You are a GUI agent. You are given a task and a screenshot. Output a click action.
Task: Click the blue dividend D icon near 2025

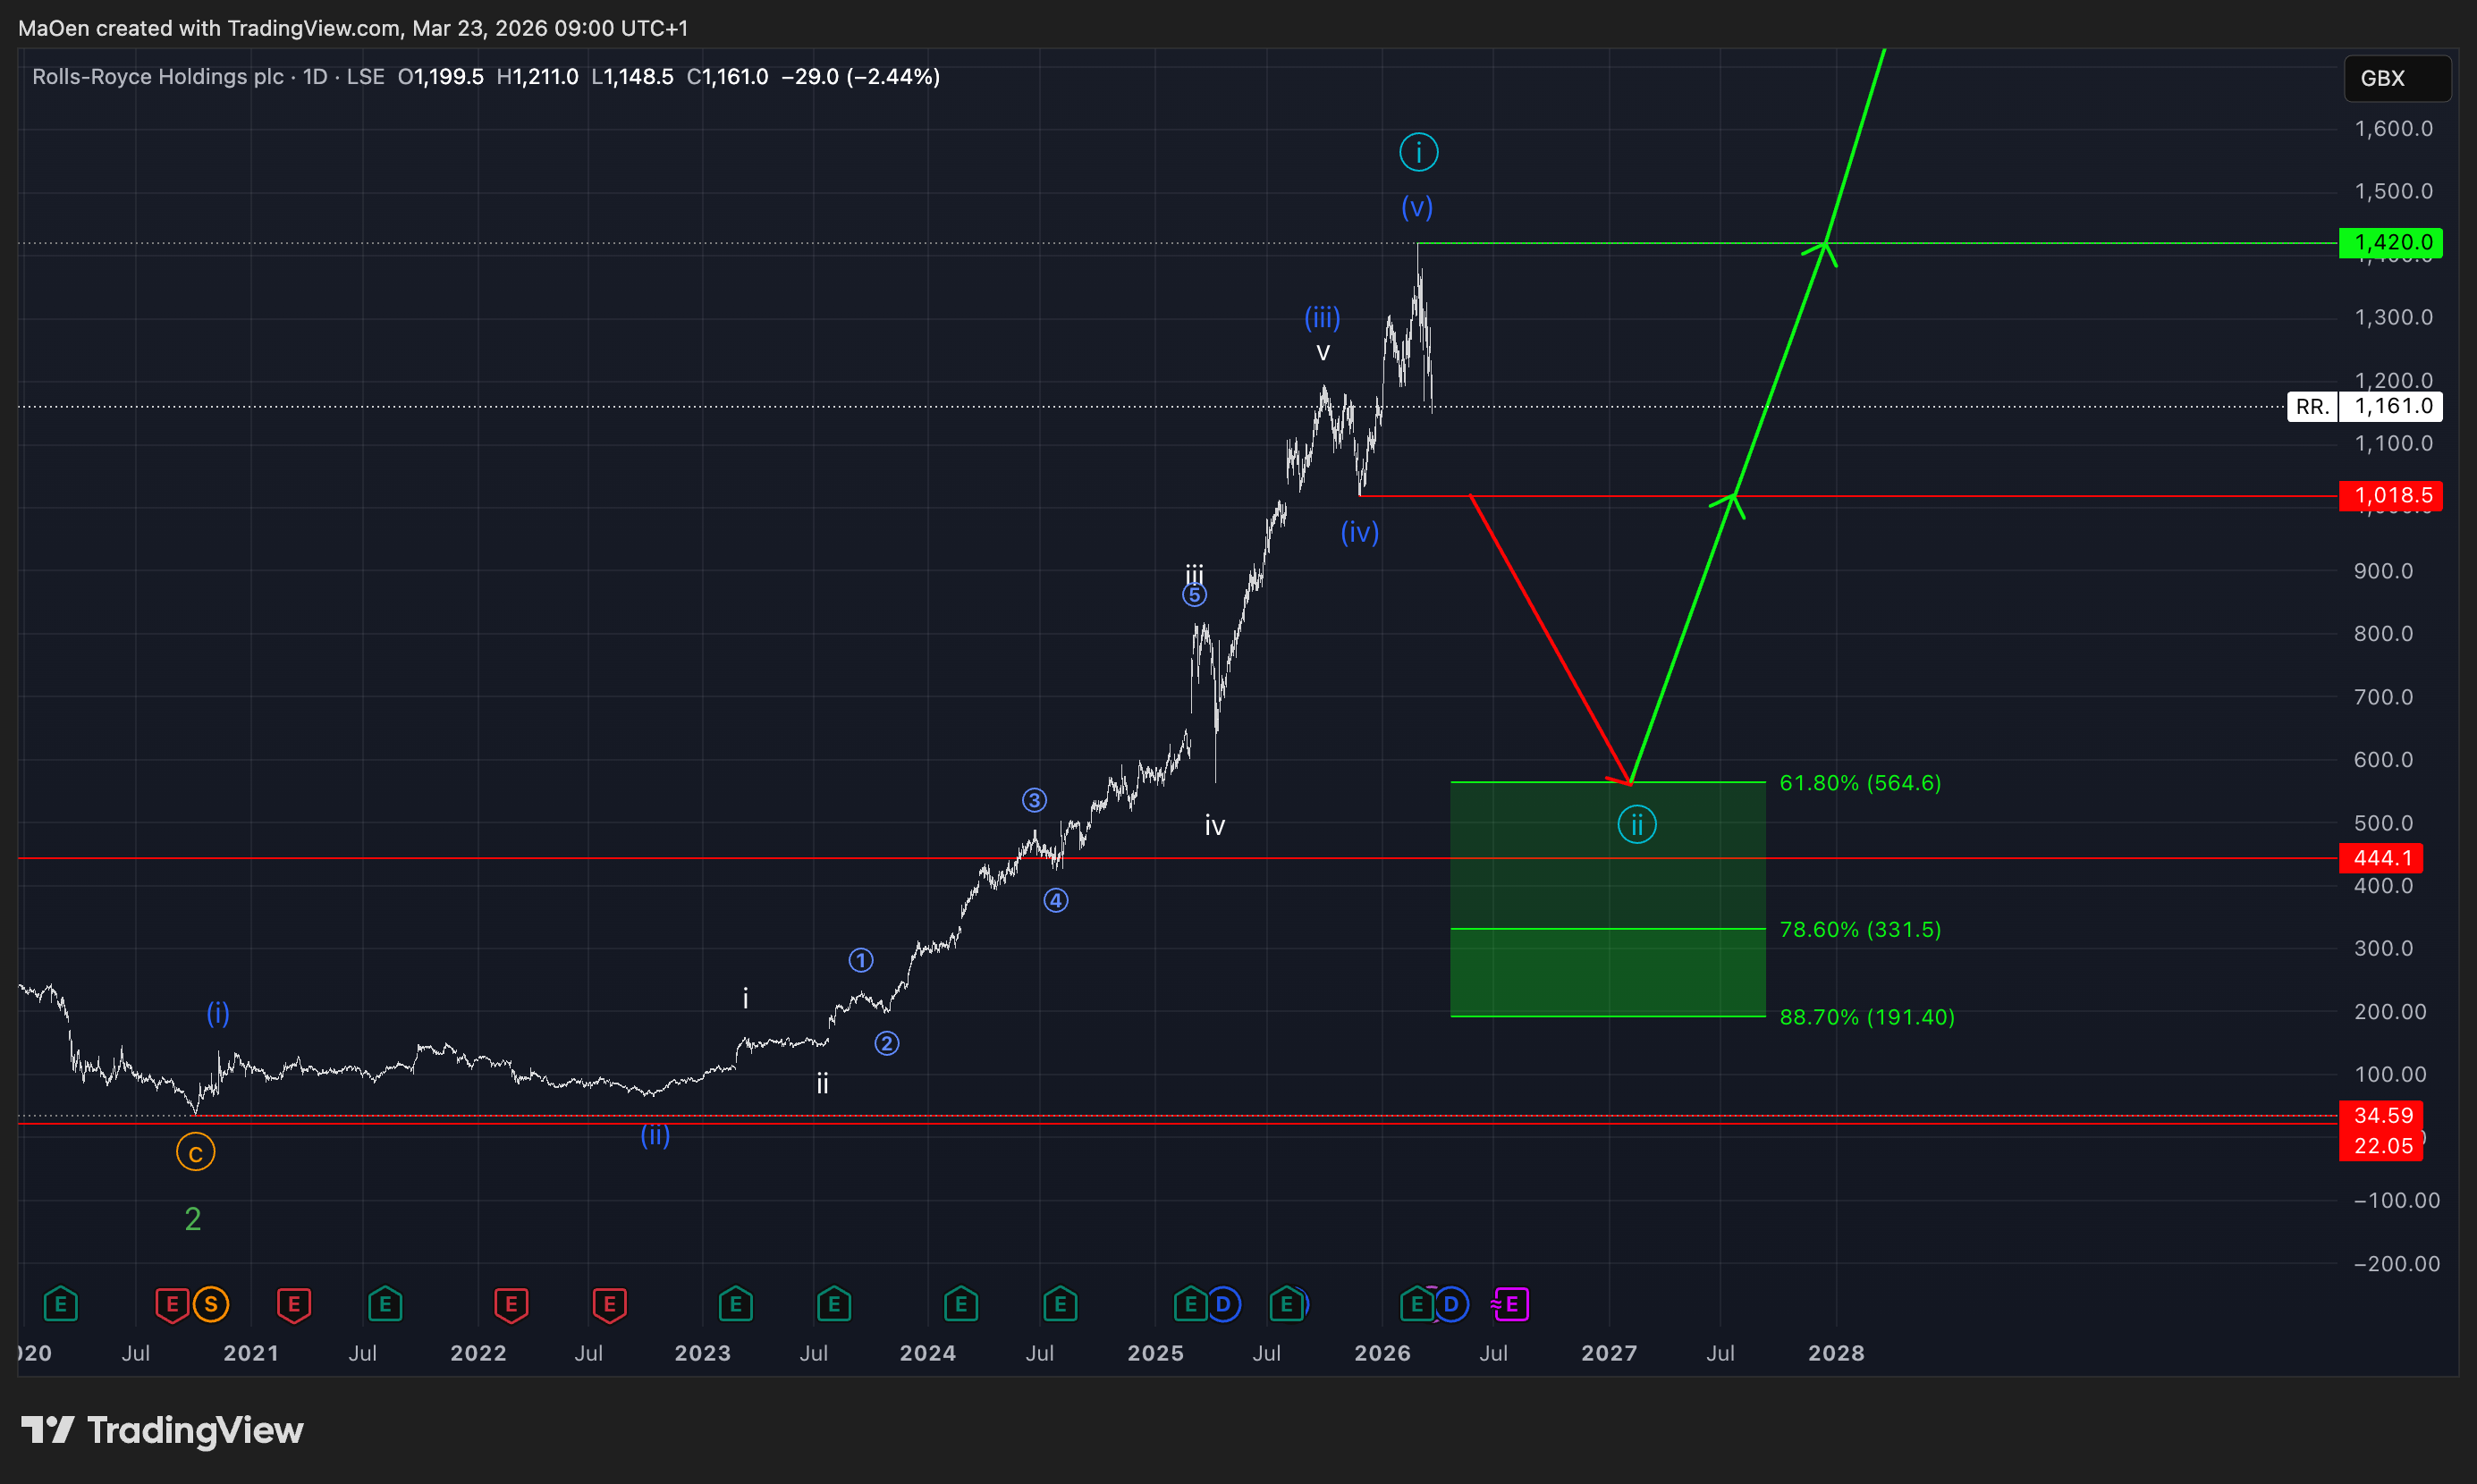(1223, 1304)
